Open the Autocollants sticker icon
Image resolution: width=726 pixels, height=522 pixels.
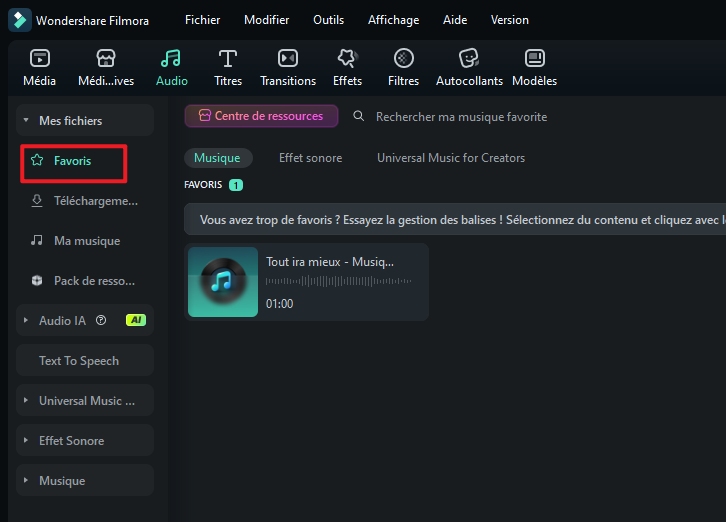(469, 58)
